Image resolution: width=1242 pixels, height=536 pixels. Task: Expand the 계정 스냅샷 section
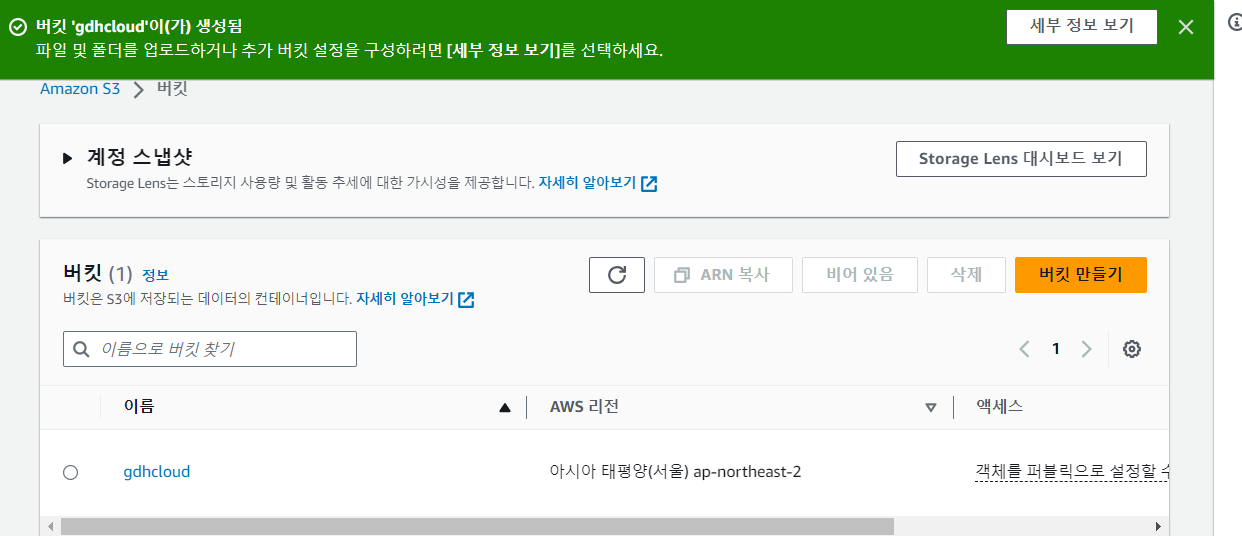[x=68, y=158]
